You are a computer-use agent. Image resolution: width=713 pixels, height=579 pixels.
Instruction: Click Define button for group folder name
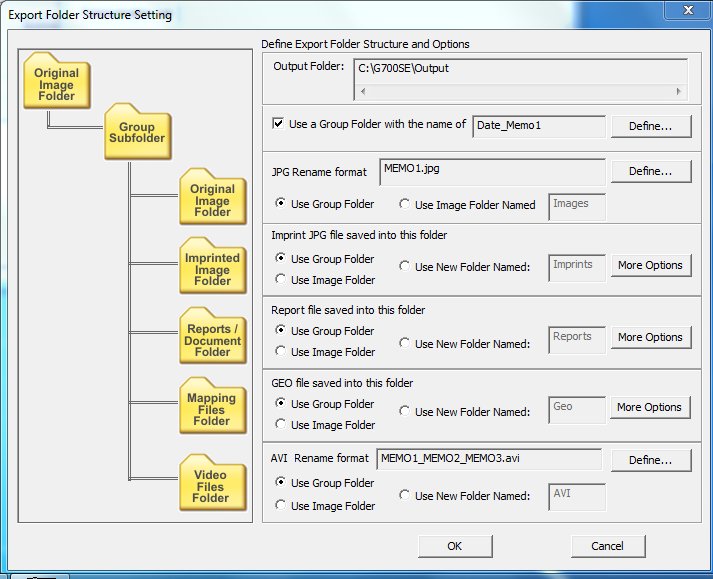[651, 126]
